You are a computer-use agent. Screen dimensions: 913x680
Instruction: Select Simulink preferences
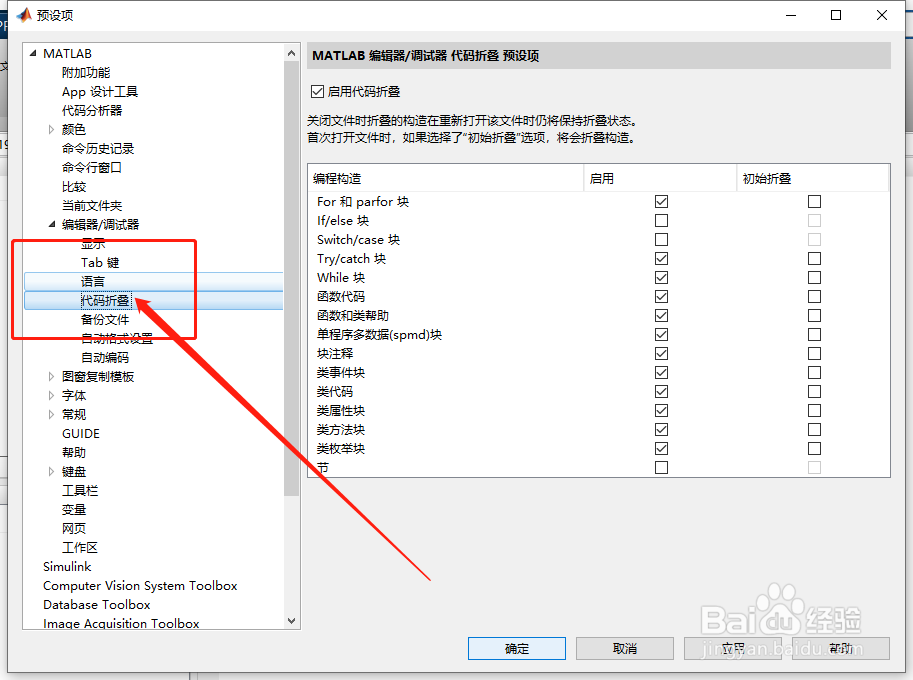pos(67,566)
